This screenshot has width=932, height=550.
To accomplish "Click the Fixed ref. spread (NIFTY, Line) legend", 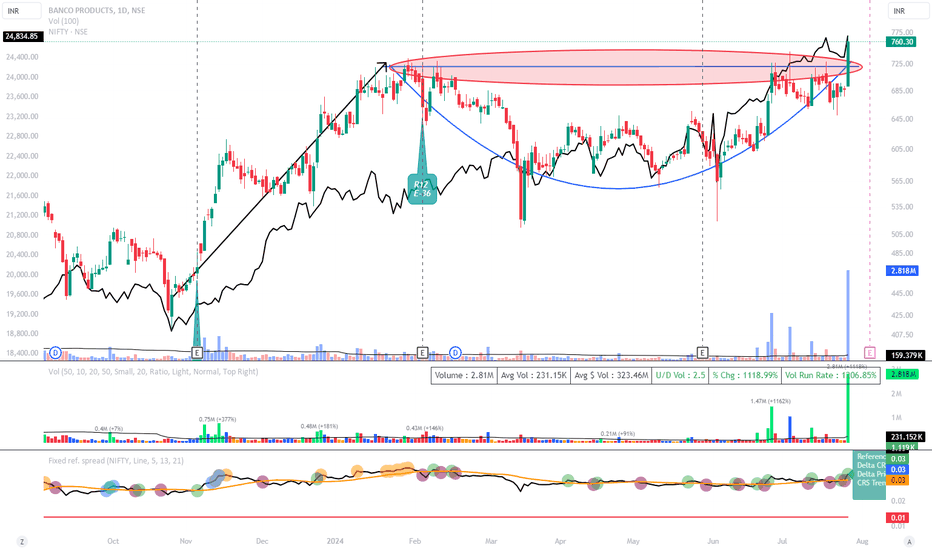I will point(116,461).
